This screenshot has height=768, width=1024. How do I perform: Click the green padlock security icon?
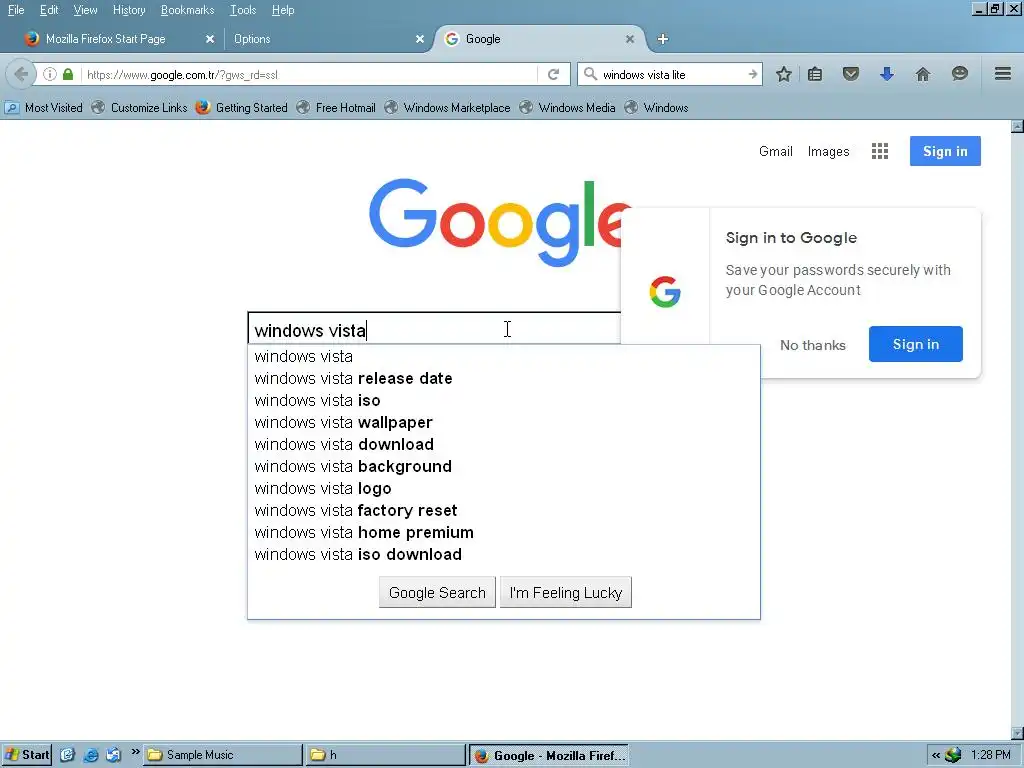pos(68,74)
